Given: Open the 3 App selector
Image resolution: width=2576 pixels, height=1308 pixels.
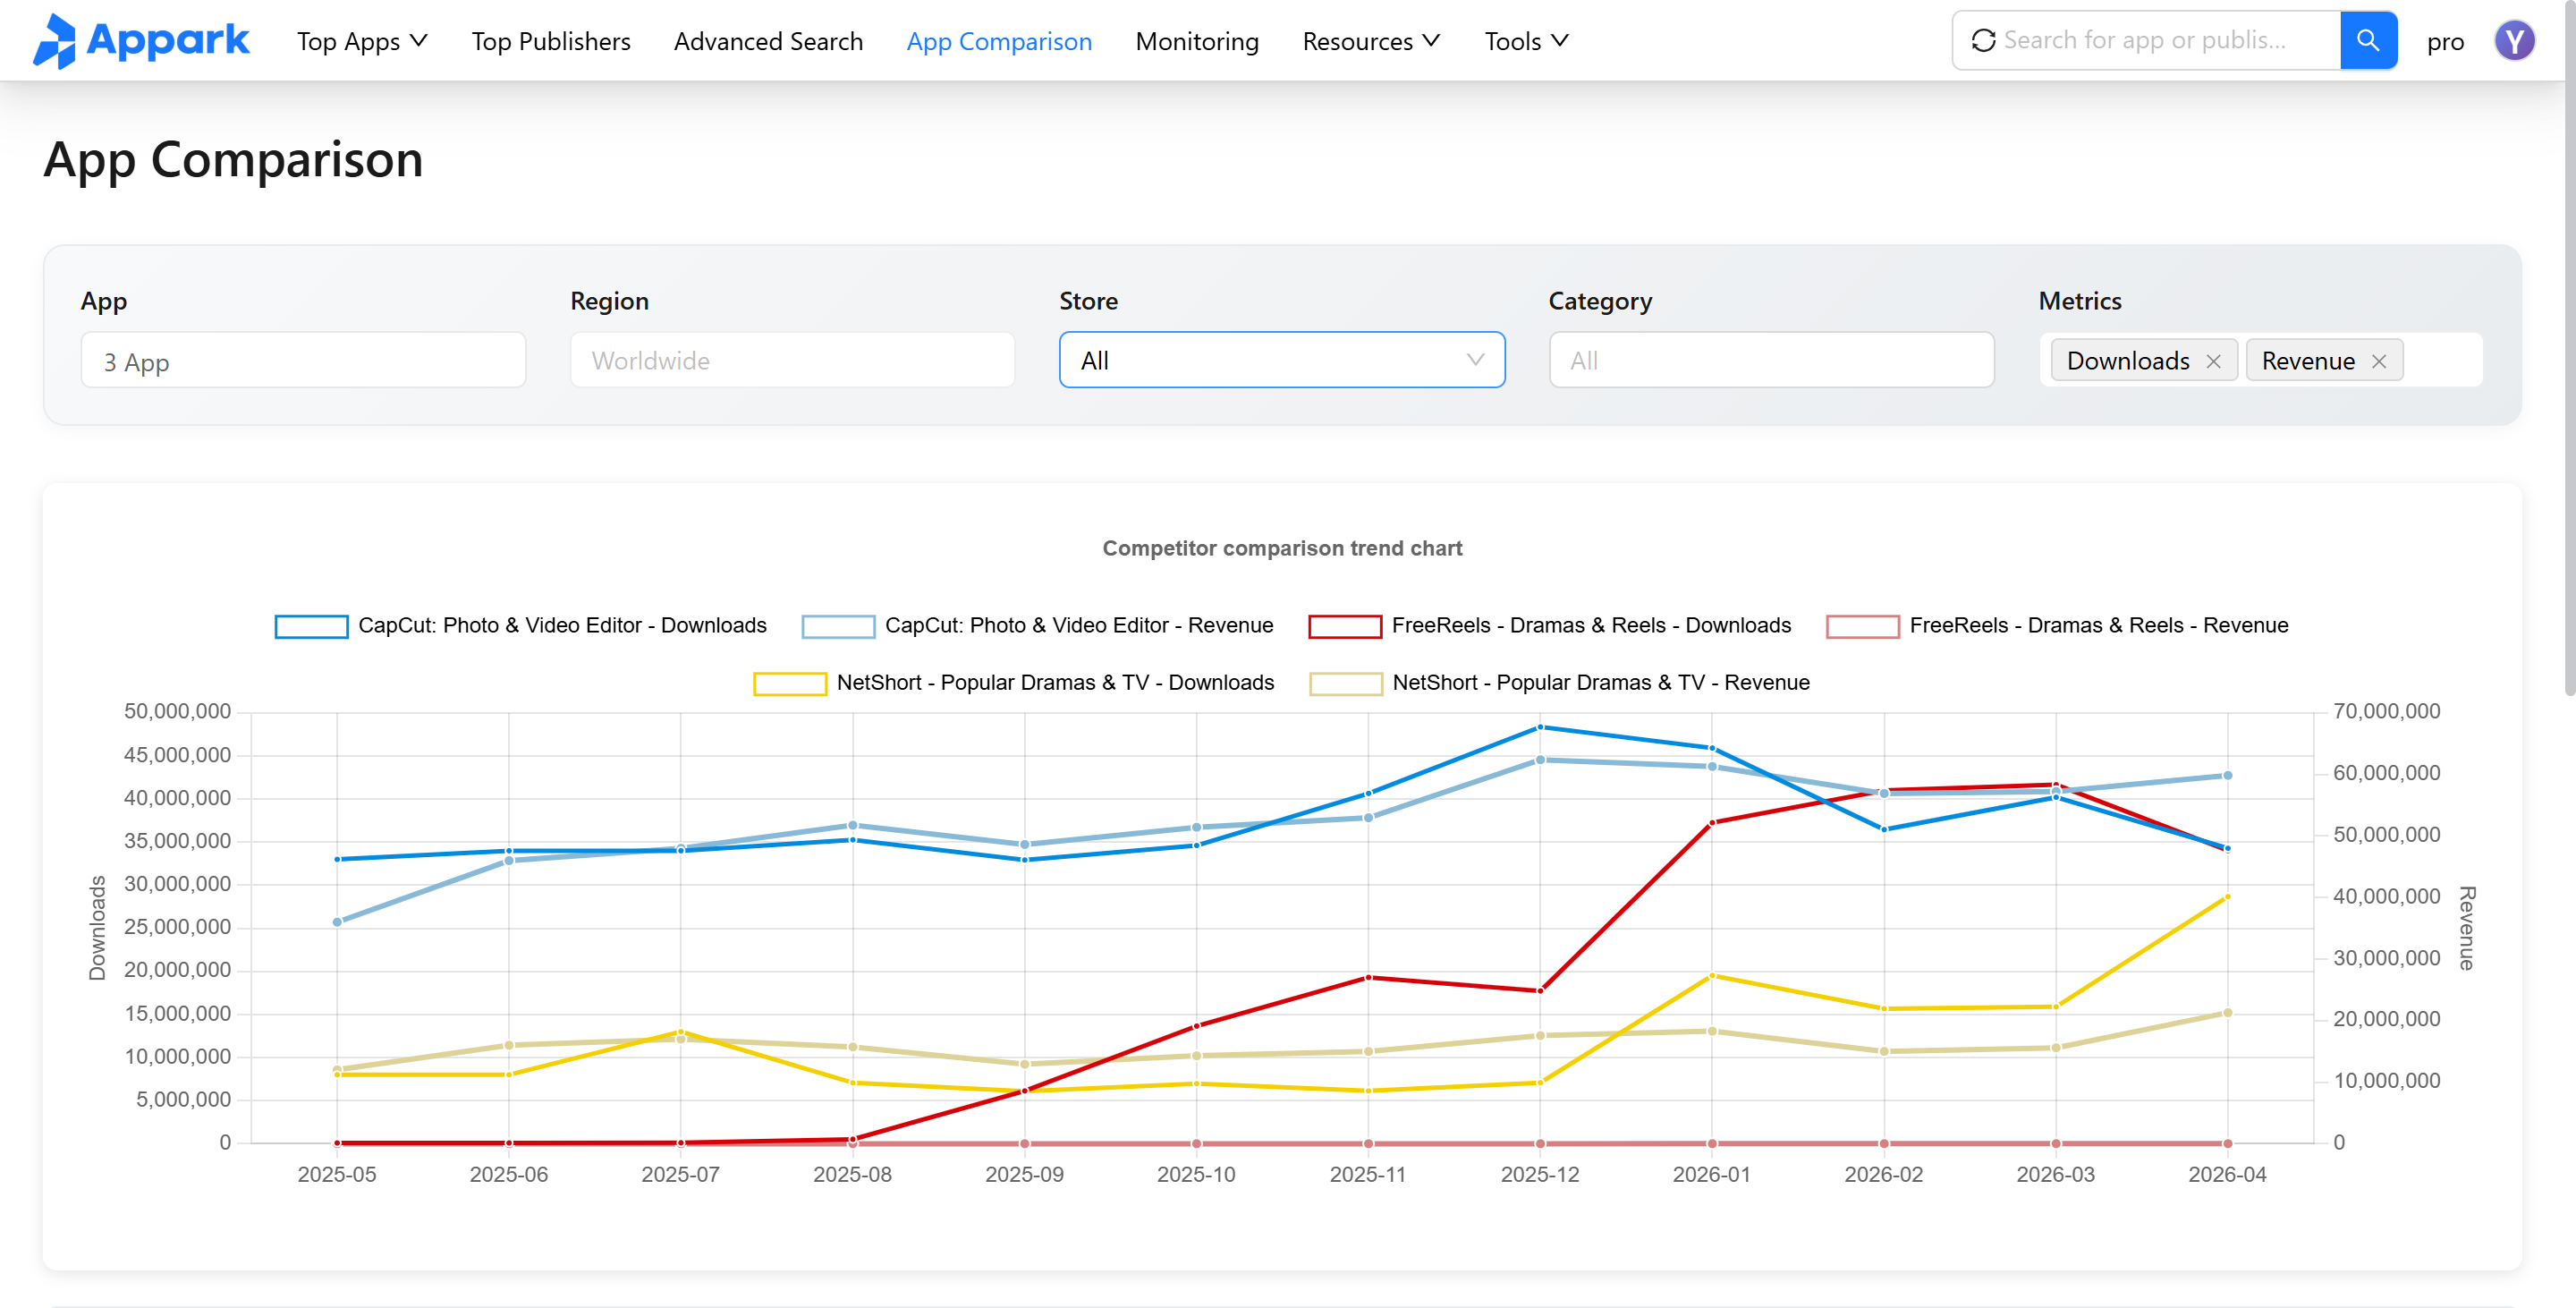Looking at the screenshot, I should [303, 360].
